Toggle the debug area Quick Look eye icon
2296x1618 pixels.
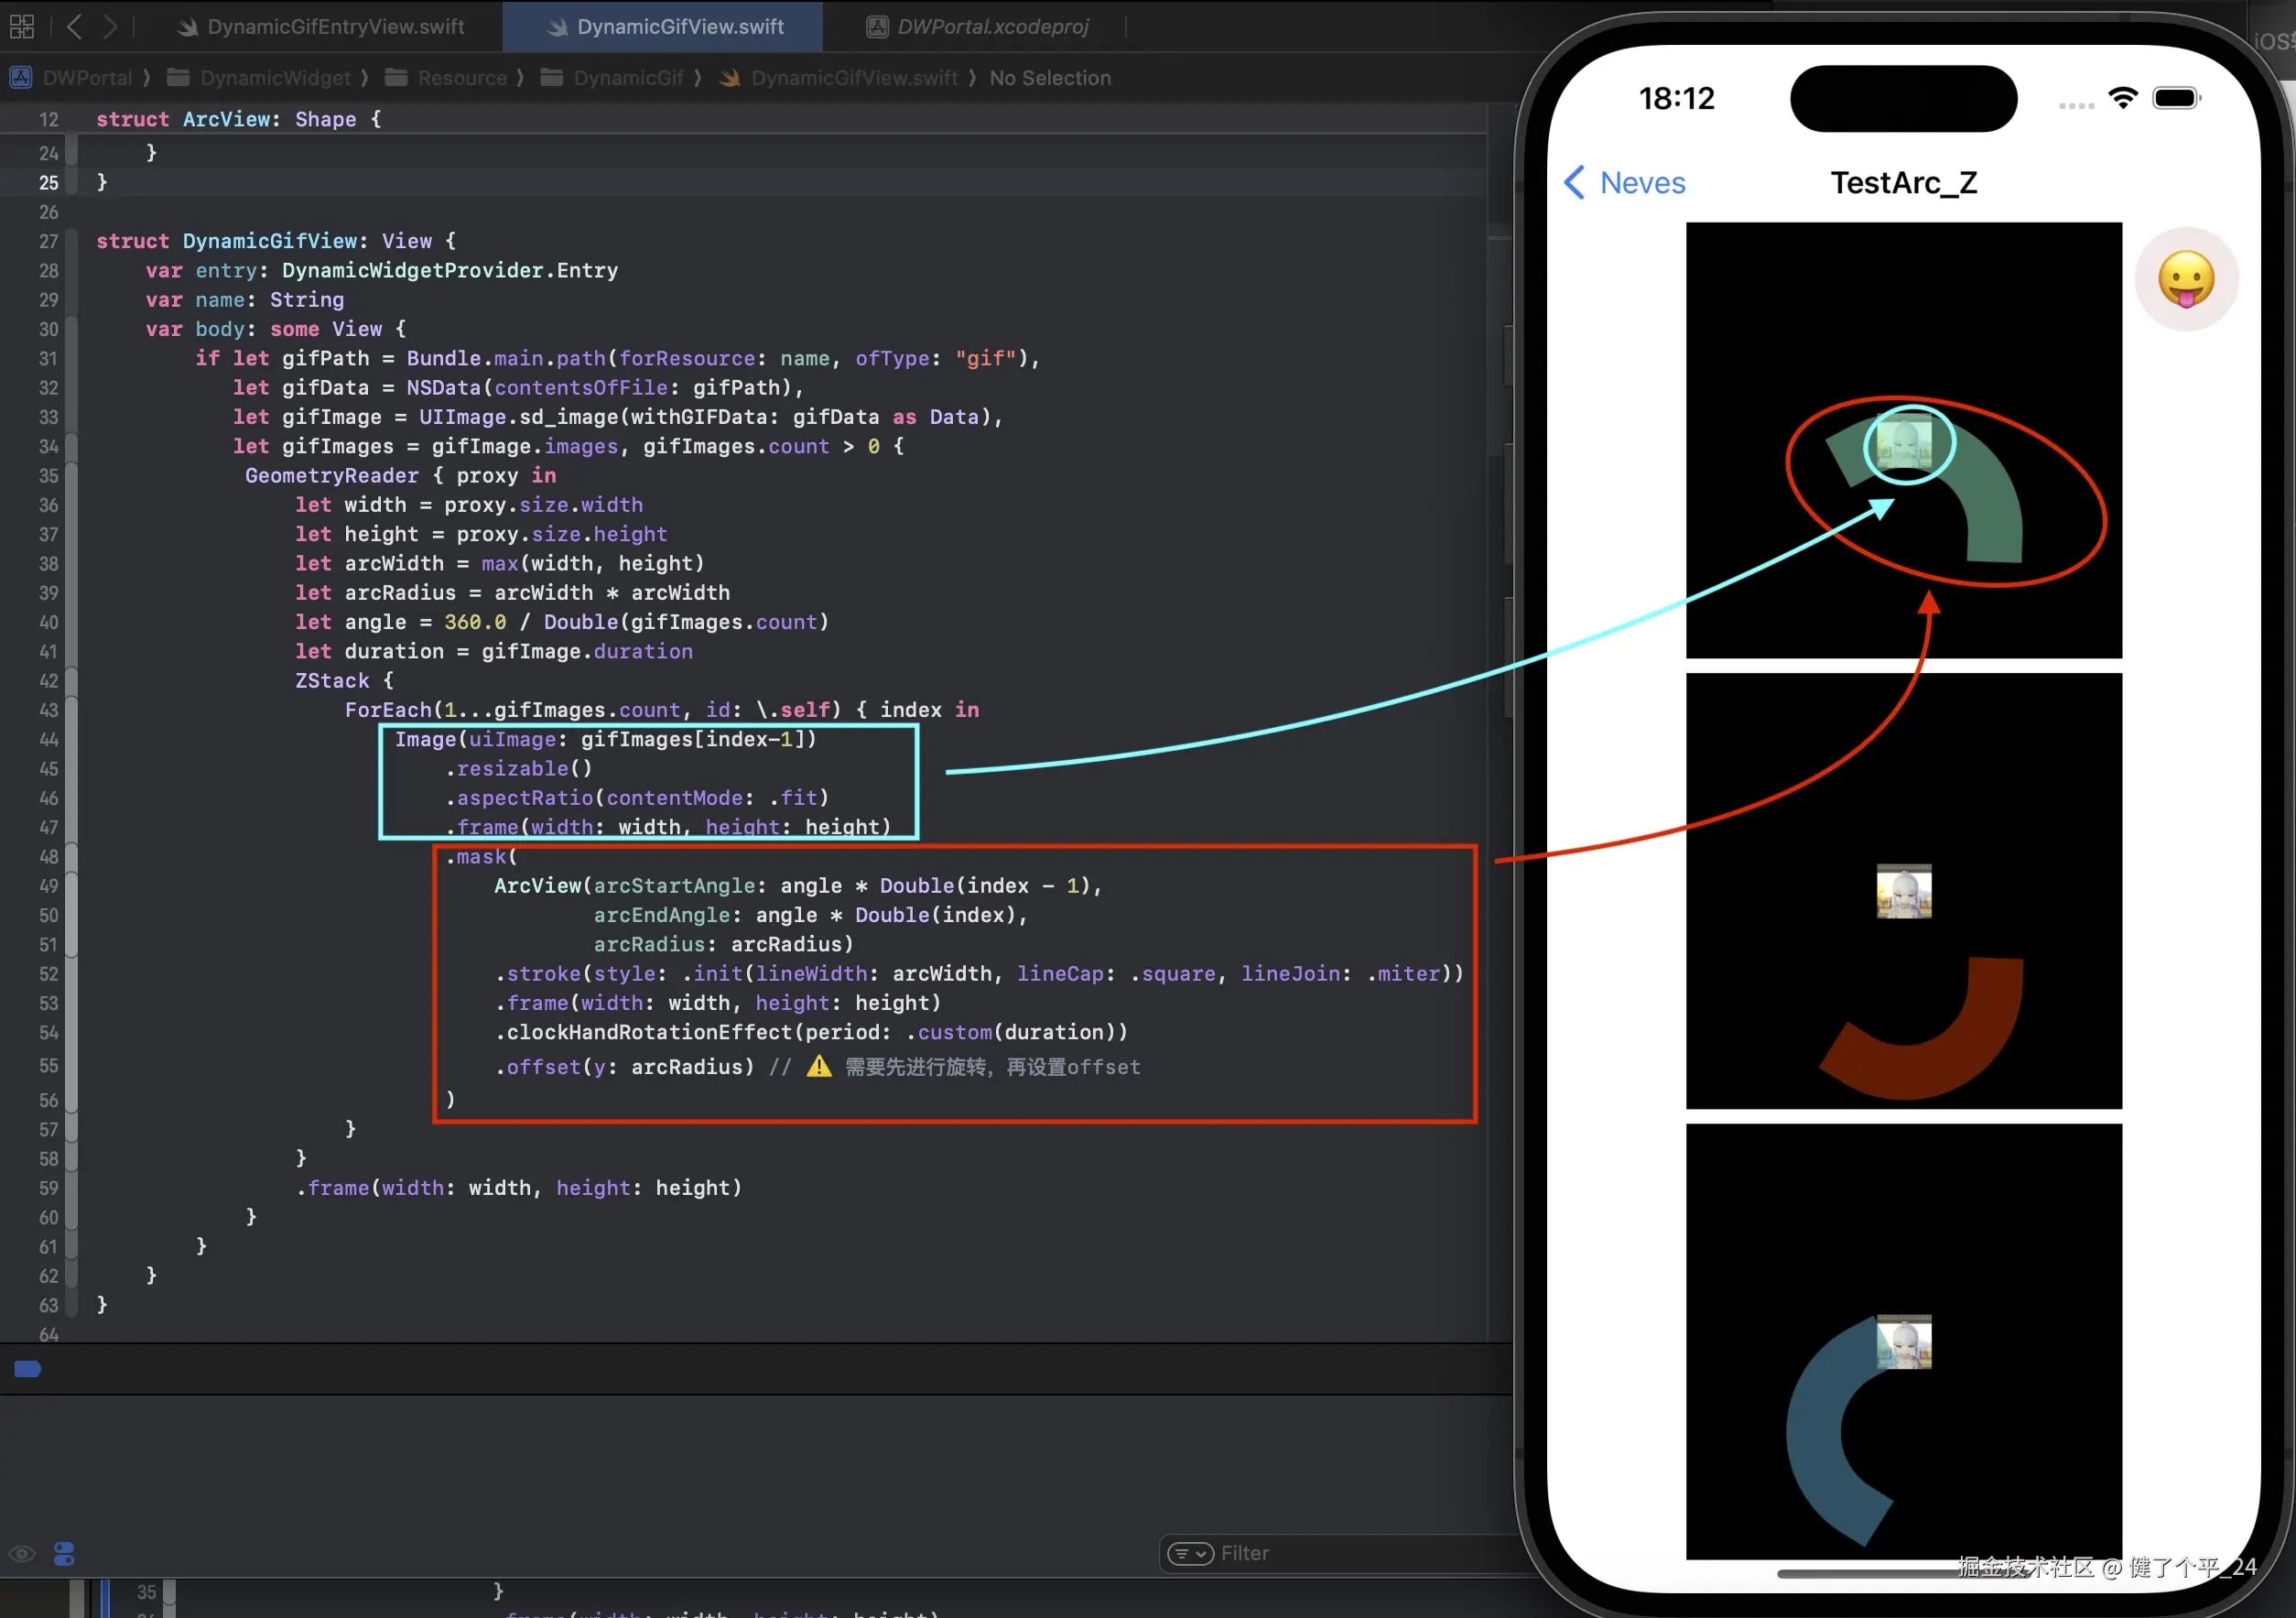(22, 1553)
